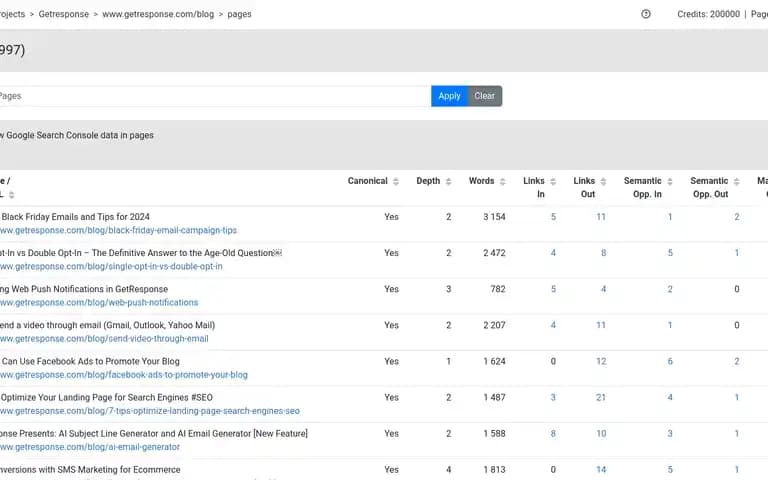Click Links In 3 for Landing Page SEO row
The height and width of the screenshot is (480, 768).
coord(553,398)
